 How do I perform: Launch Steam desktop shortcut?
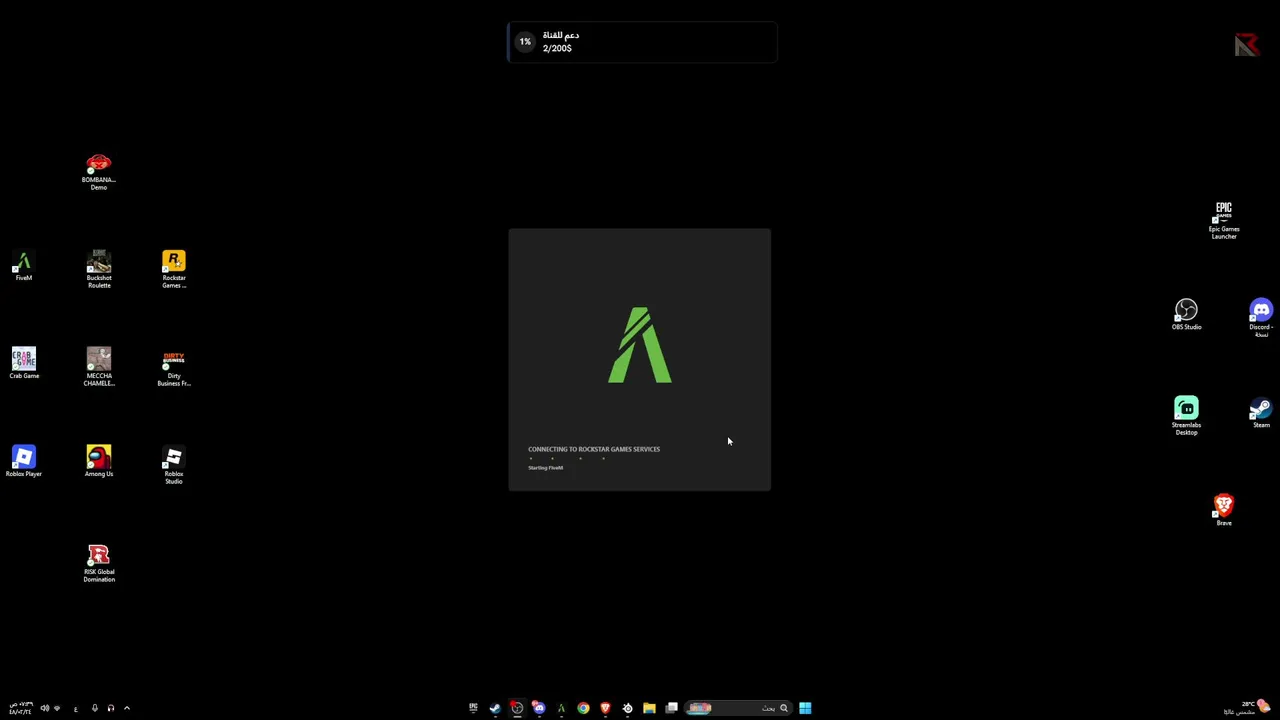[x=1261, y=413]
